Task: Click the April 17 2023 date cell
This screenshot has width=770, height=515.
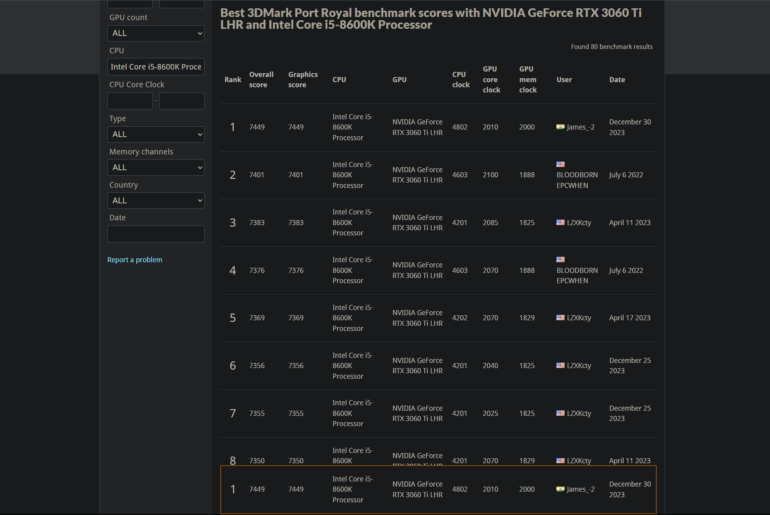Action: tap(630, 318)
